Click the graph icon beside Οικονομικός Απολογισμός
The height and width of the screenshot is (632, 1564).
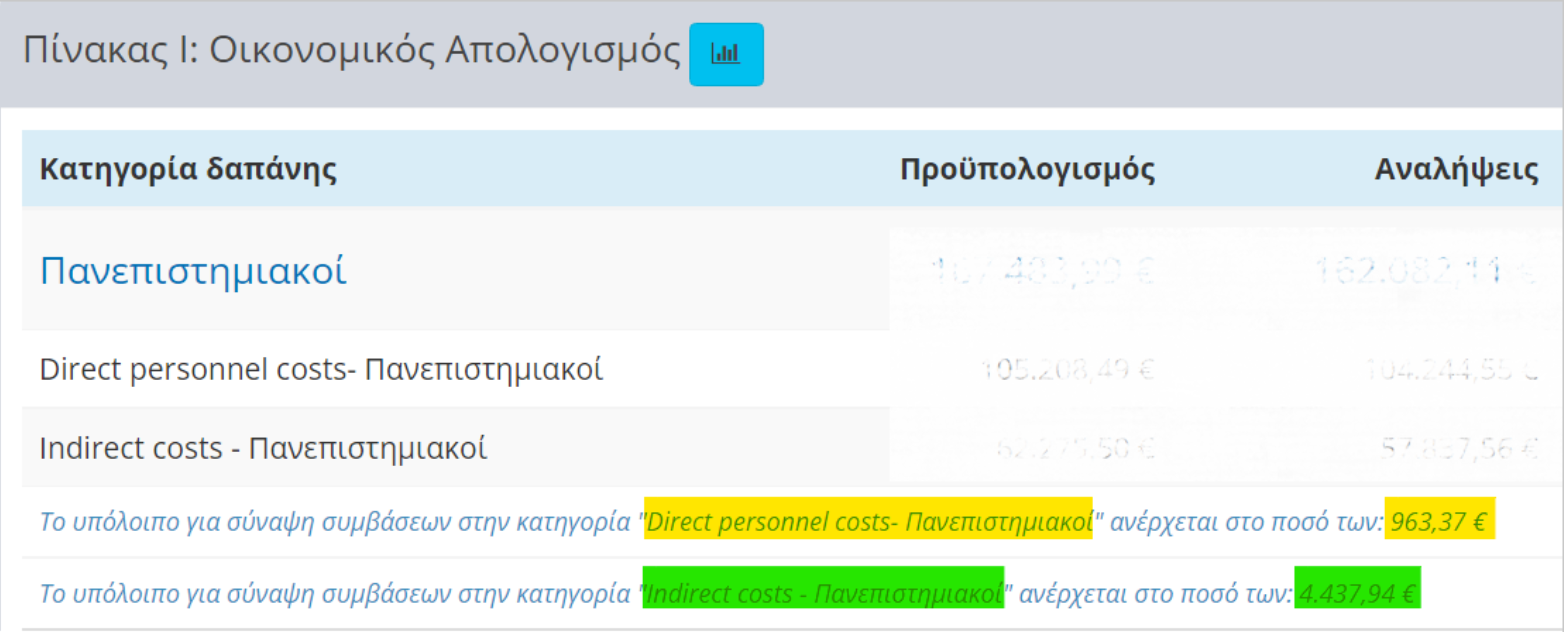point(727,55)
